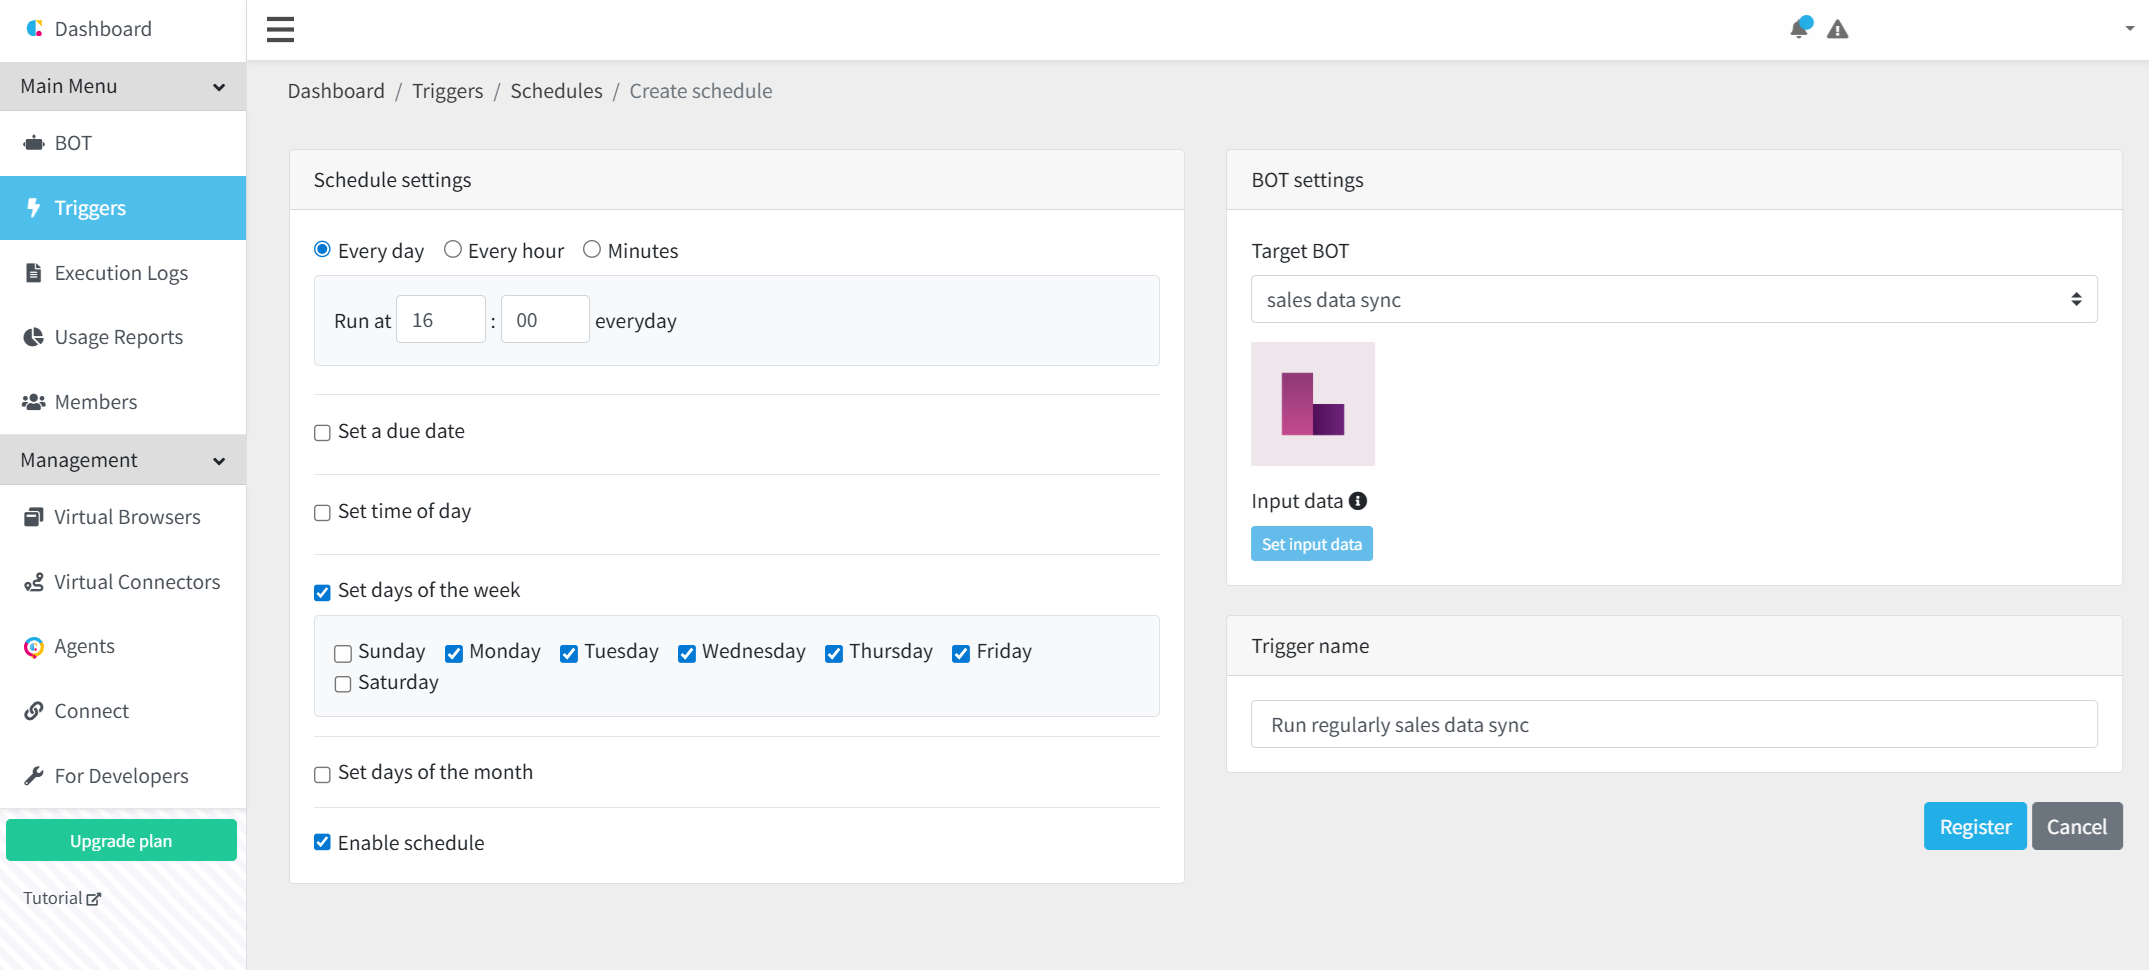
Task: Open Virtual Browsers page
Action: [123, 517]
